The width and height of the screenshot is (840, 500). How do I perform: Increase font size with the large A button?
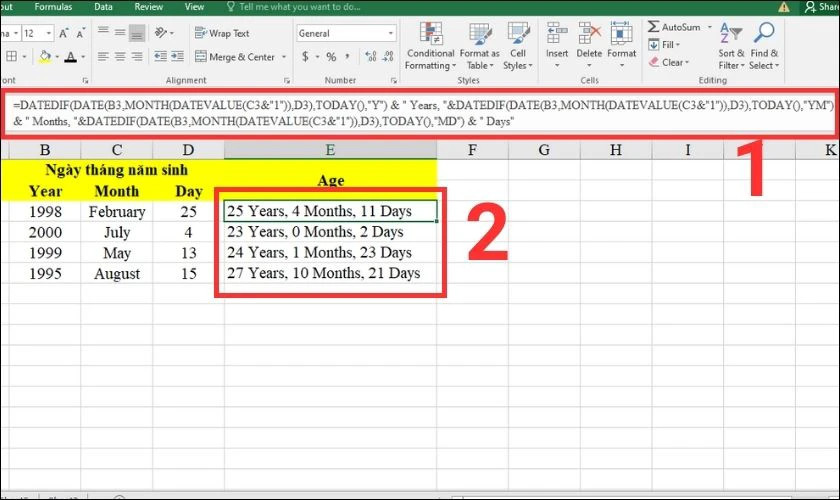63,33
